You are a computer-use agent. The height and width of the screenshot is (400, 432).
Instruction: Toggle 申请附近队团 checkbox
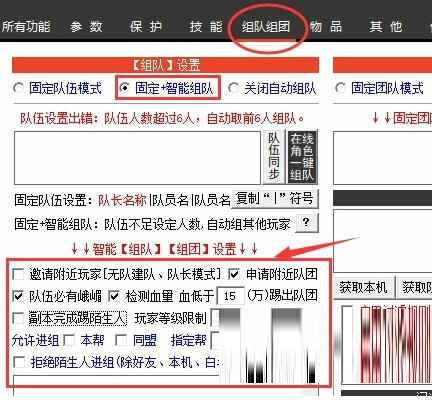[234, 274]
